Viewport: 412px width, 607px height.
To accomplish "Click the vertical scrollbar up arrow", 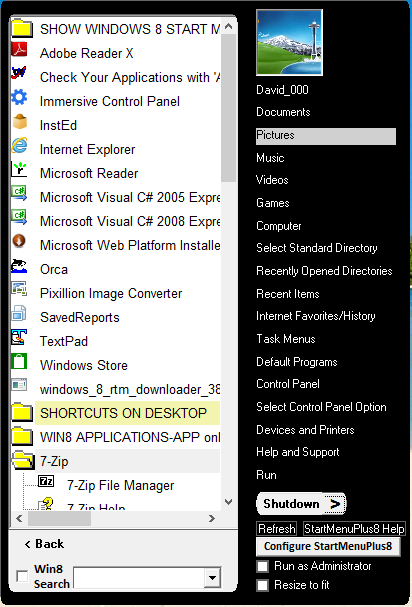I will click(x=228, y=26).
